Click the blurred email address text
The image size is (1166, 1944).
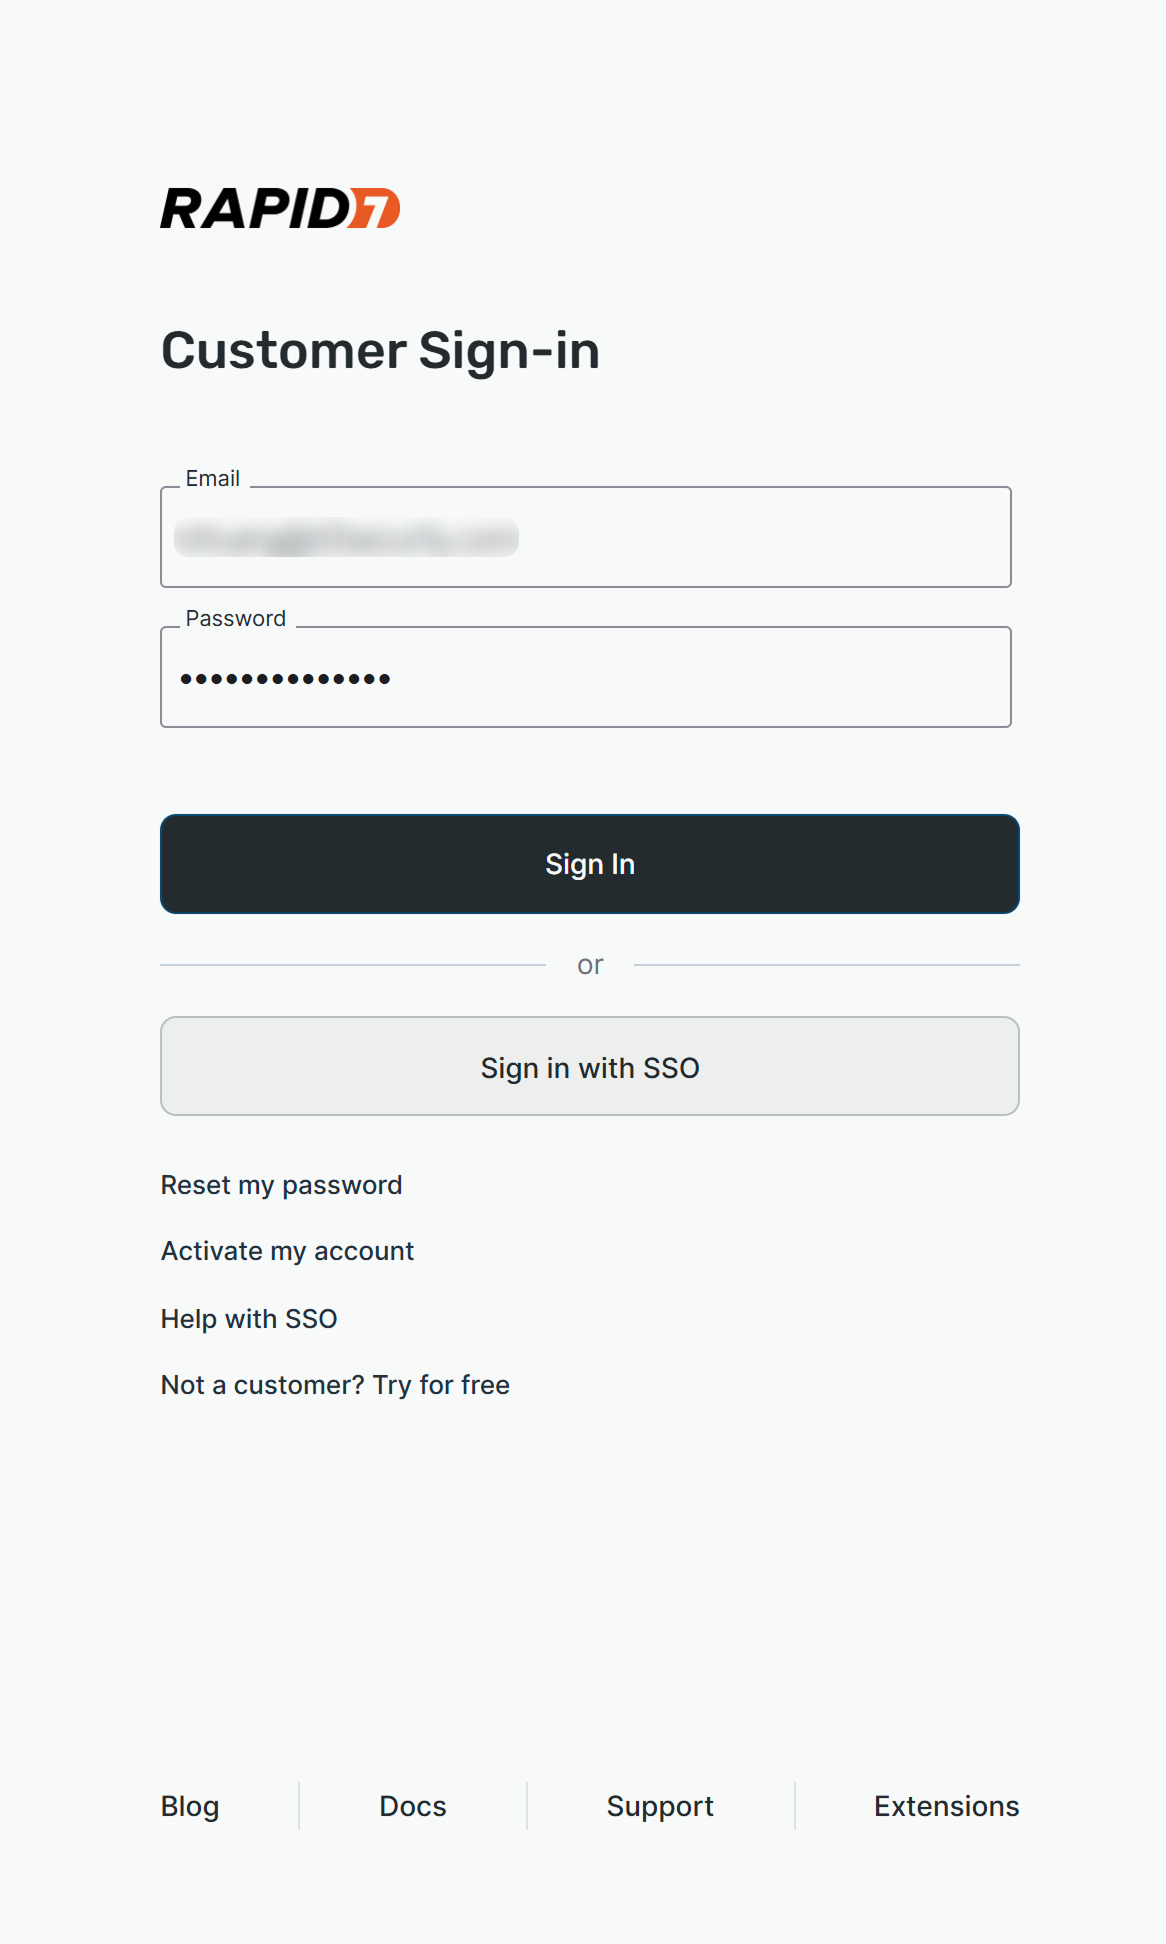point(346,538)
